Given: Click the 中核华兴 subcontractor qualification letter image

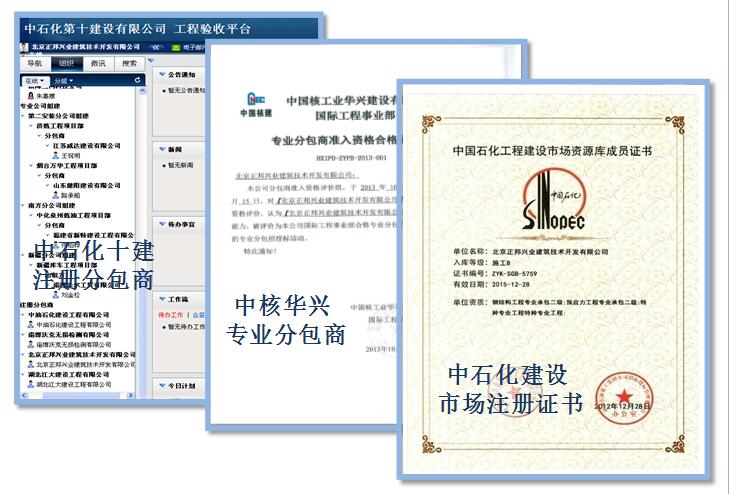Looking at the screenshot, I should point(302,235).
